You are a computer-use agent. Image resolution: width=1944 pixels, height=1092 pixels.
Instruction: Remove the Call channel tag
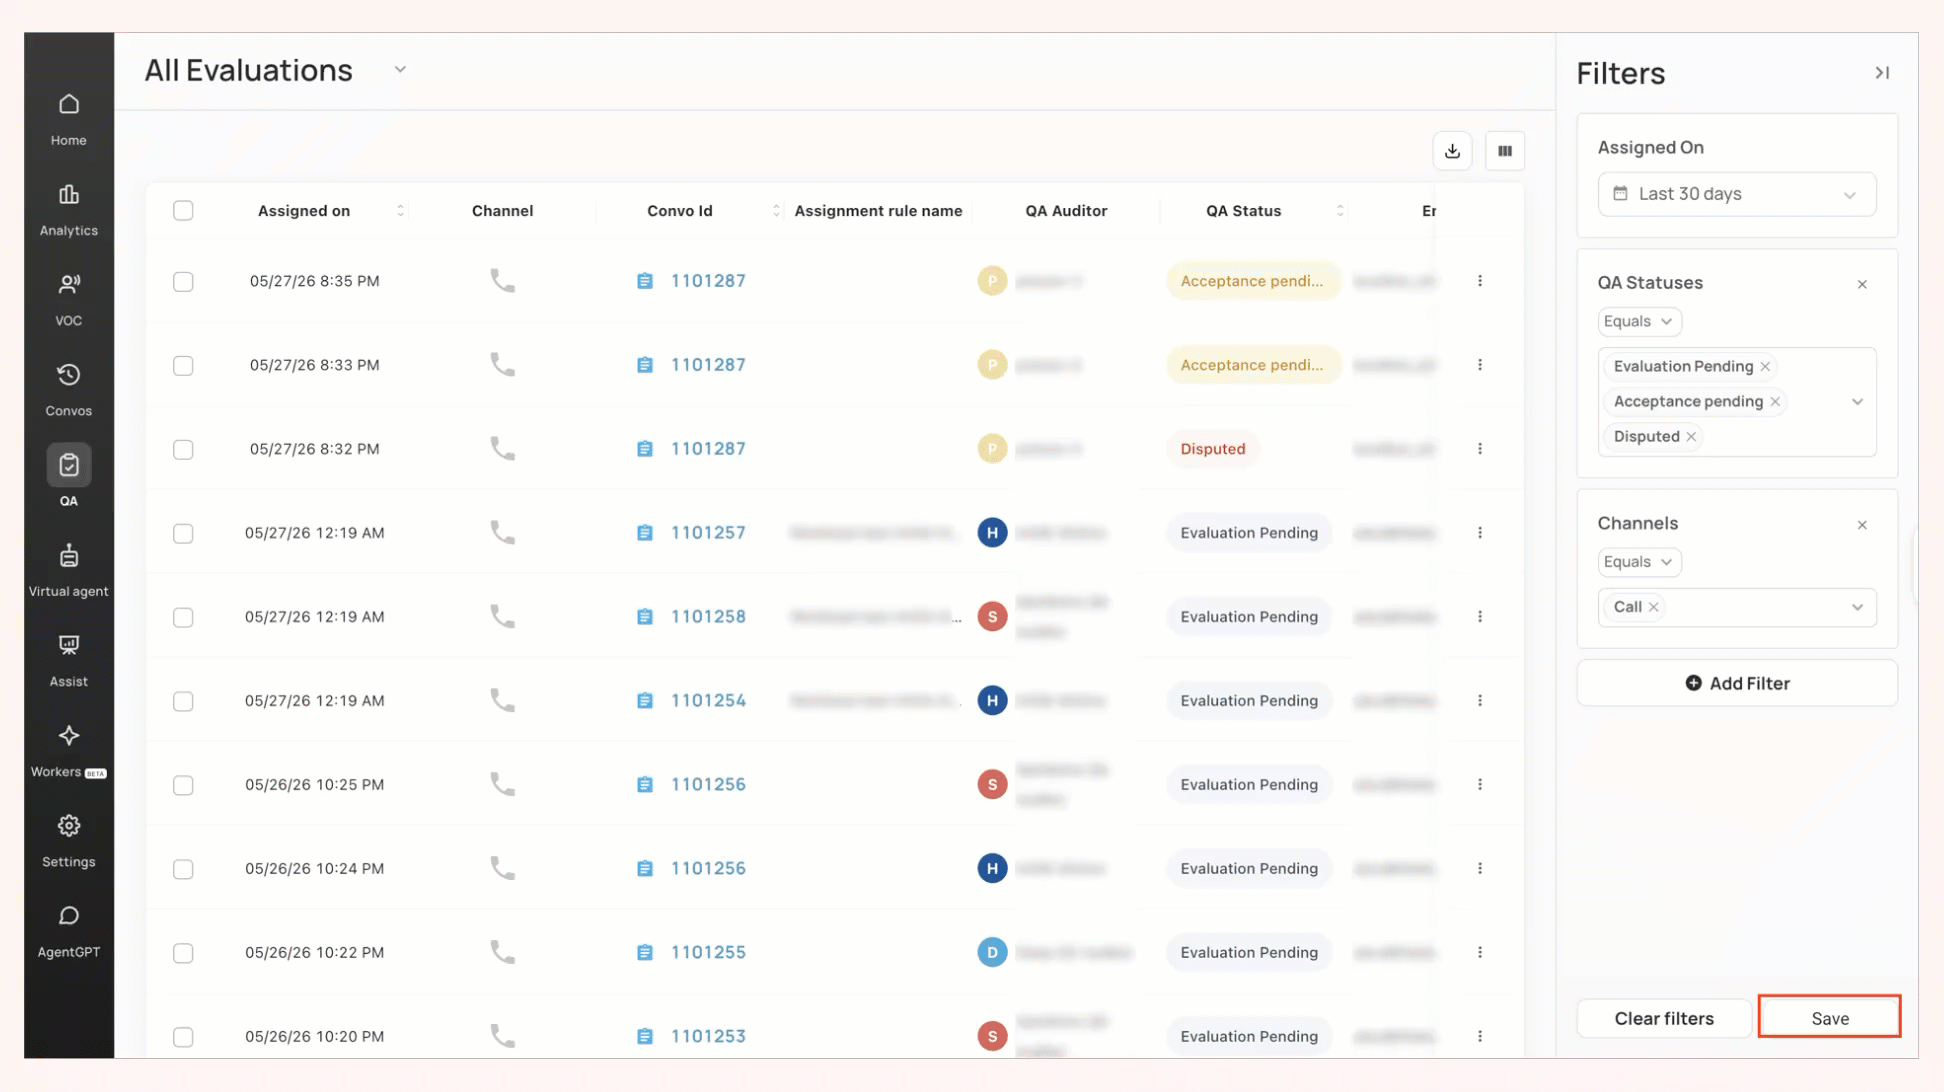click(x=1654, y=607)
